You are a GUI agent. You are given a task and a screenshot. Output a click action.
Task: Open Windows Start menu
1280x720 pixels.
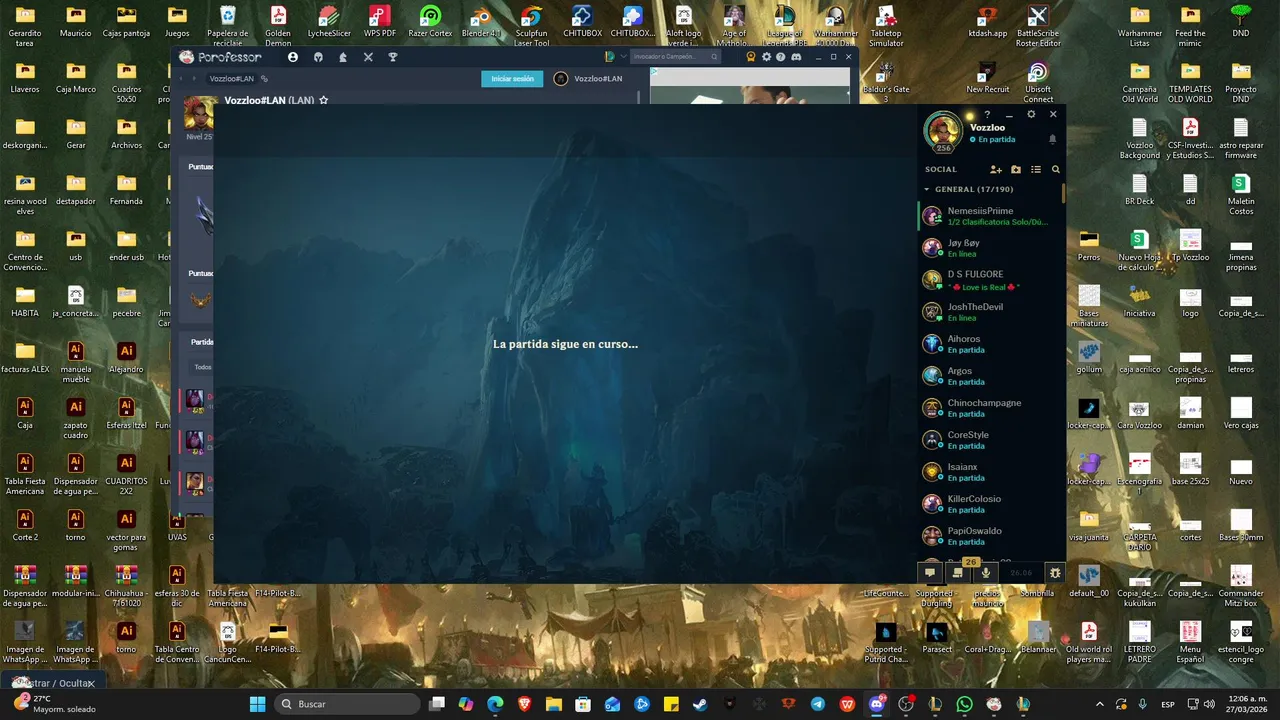click(257, 704)
